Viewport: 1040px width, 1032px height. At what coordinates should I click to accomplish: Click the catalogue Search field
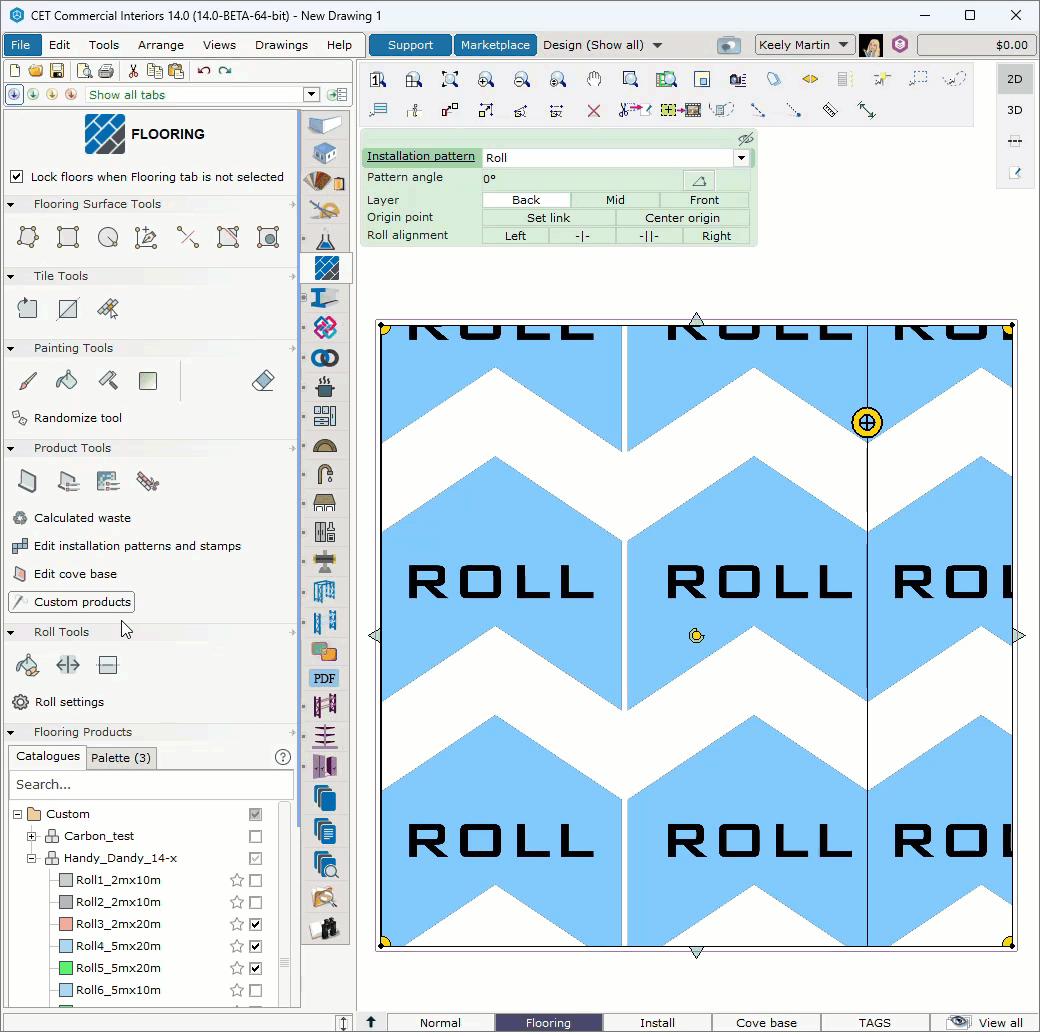(151, 785)
